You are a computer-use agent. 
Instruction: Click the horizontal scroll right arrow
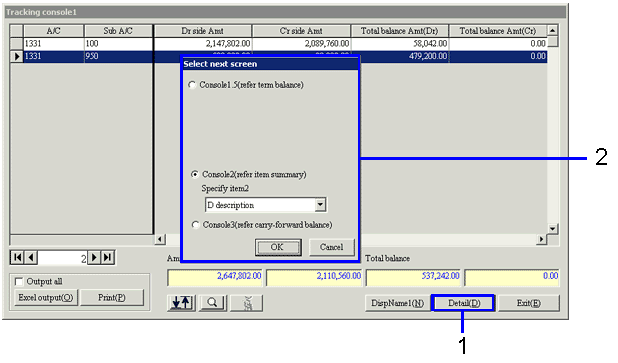(x=542, y=239)
